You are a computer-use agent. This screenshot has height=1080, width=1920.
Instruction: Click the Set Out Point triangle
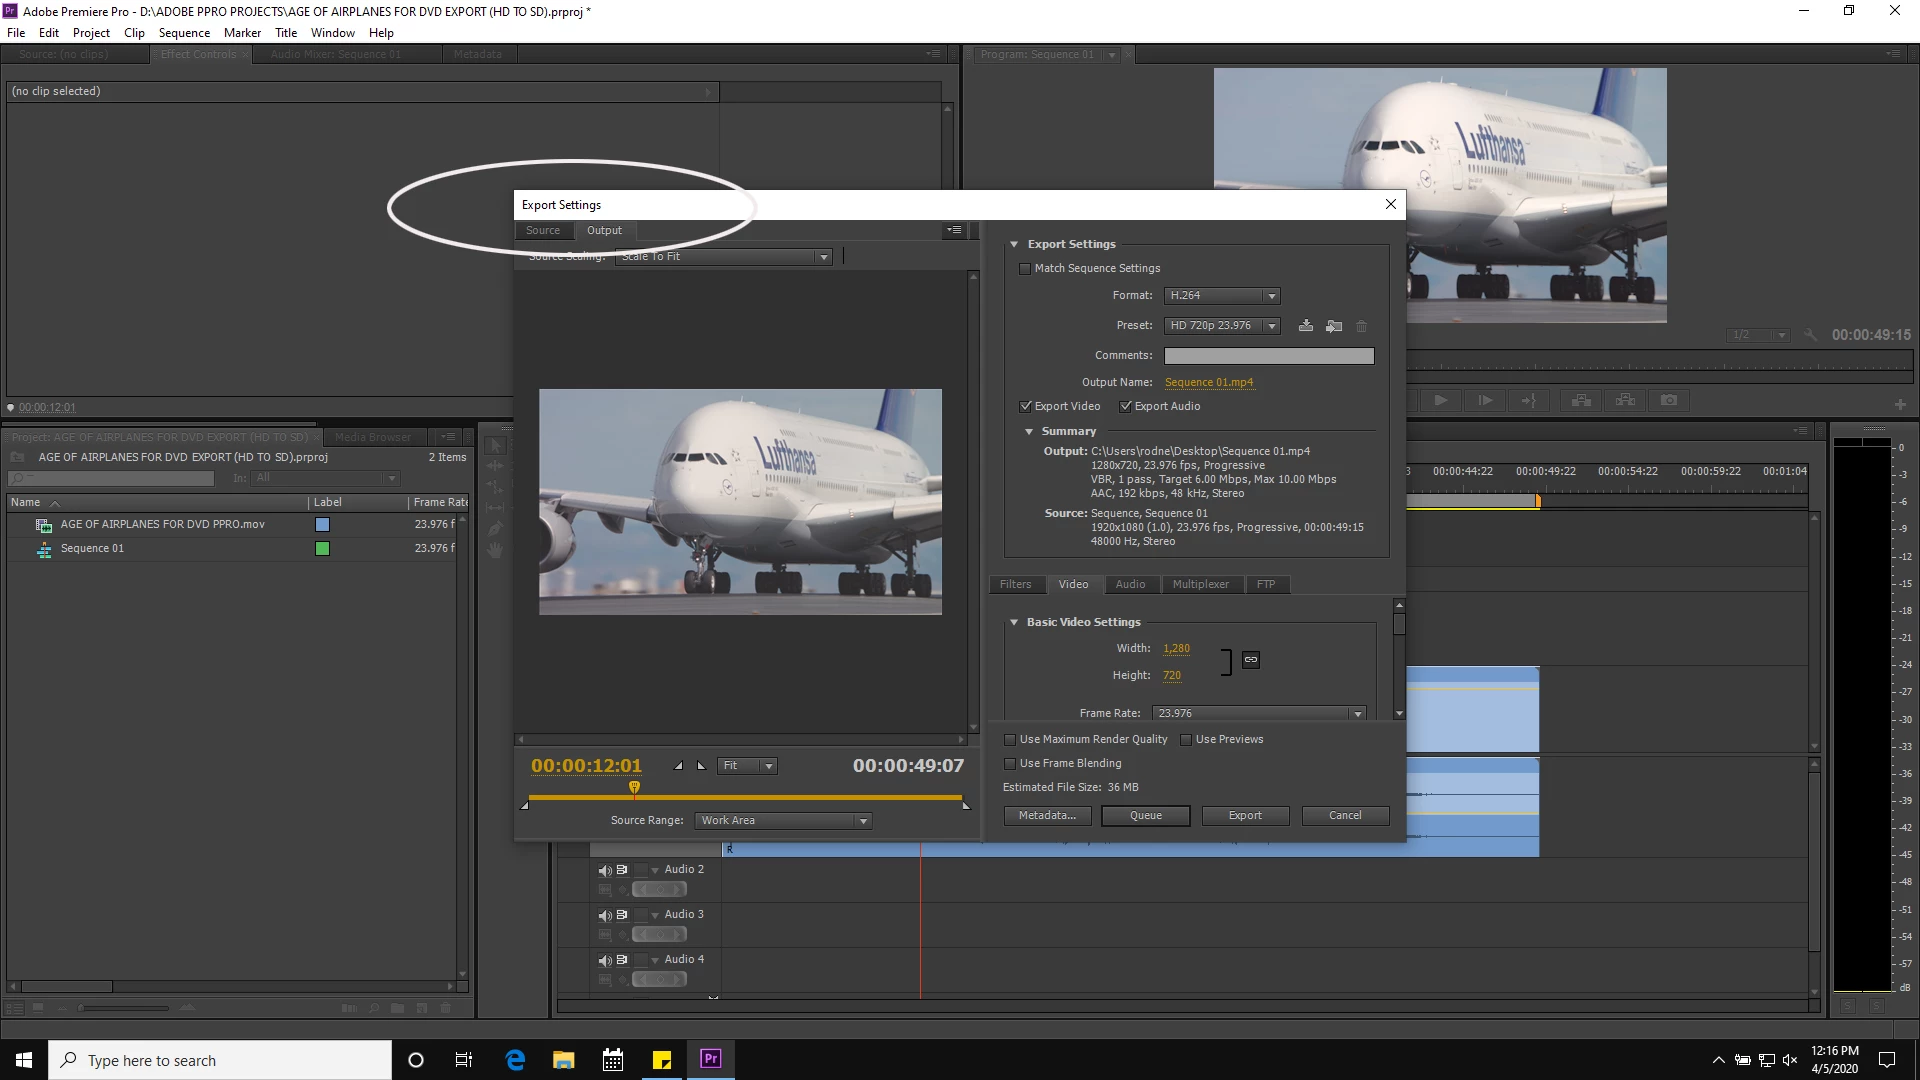(701, 766)
